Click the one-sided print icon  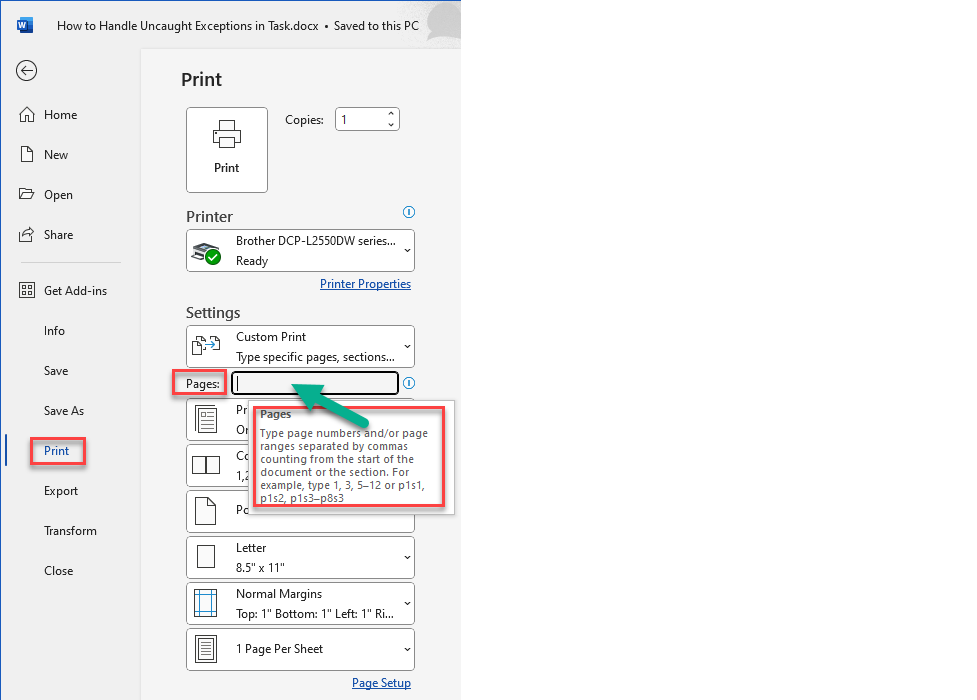[x=206, y=419]
